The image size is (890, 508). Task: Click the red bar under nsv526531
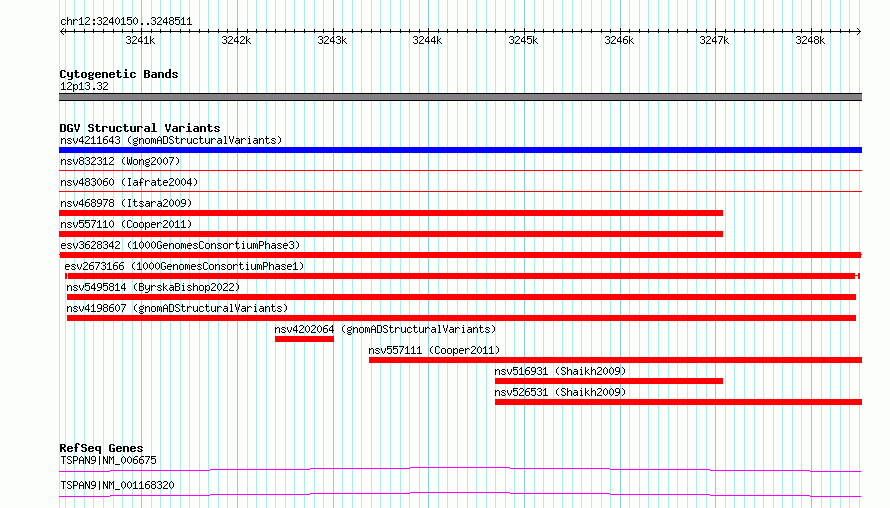678,402
